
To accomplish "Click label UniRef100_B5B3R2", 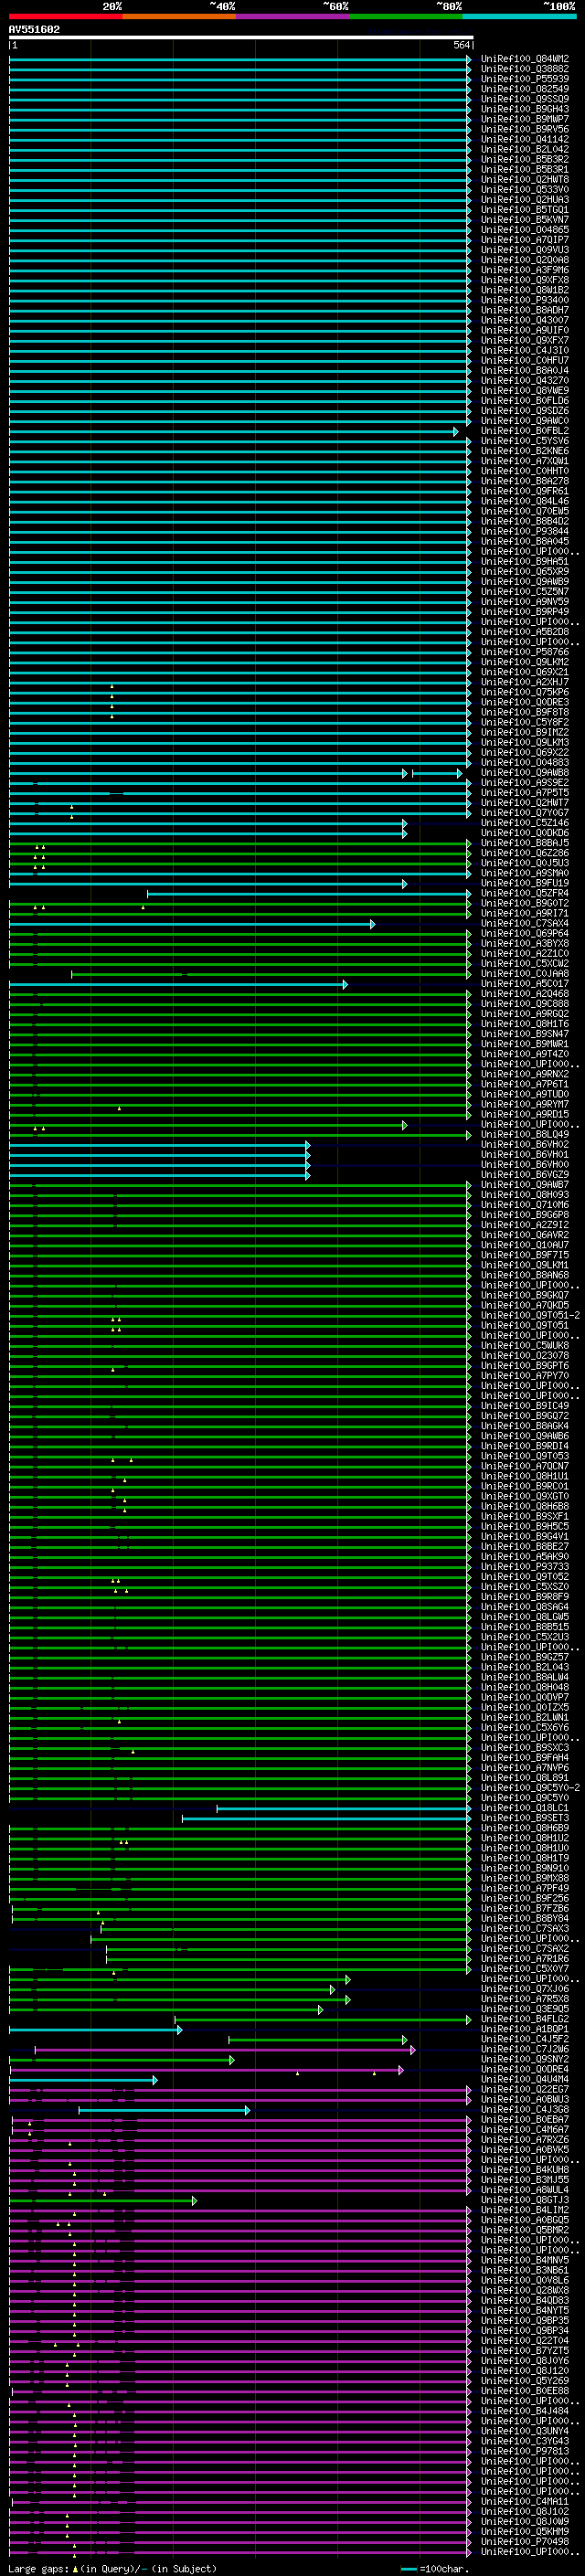I will pos(525,159).
